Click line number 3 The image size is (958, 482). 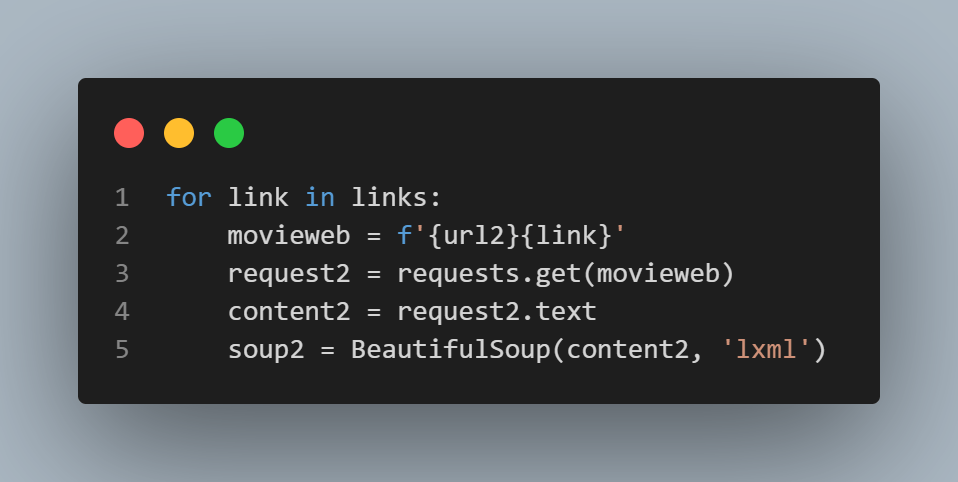click(122, 274)
